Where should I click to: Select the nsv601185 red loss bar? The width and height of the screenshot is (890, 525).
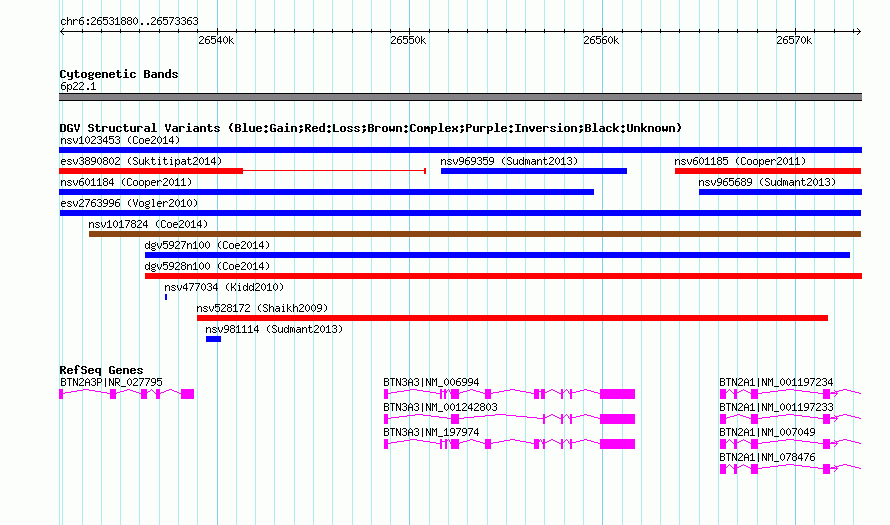click(768, 171)
